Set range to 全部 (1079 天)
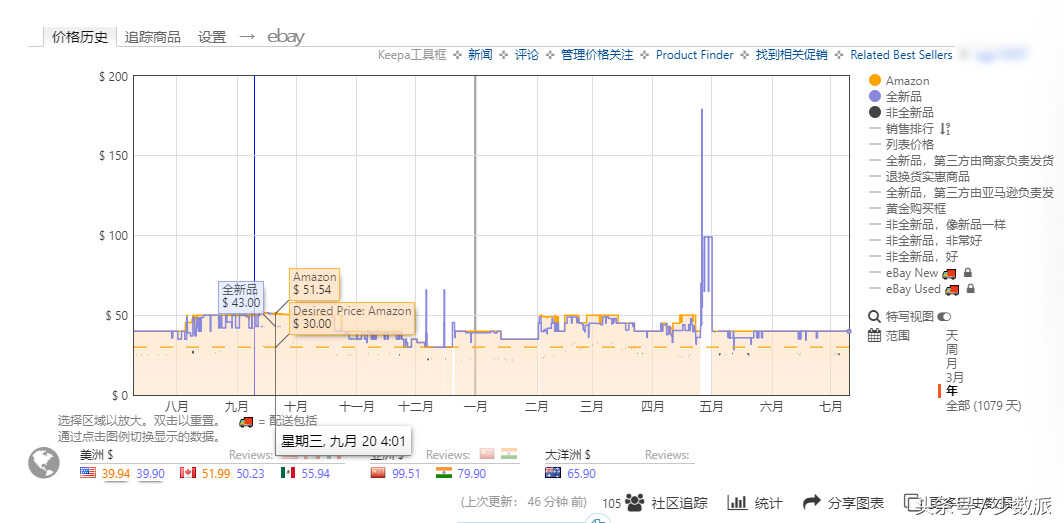Image resolution: width=1064 pixels, height=523 pixels. [x=983, y=406]
